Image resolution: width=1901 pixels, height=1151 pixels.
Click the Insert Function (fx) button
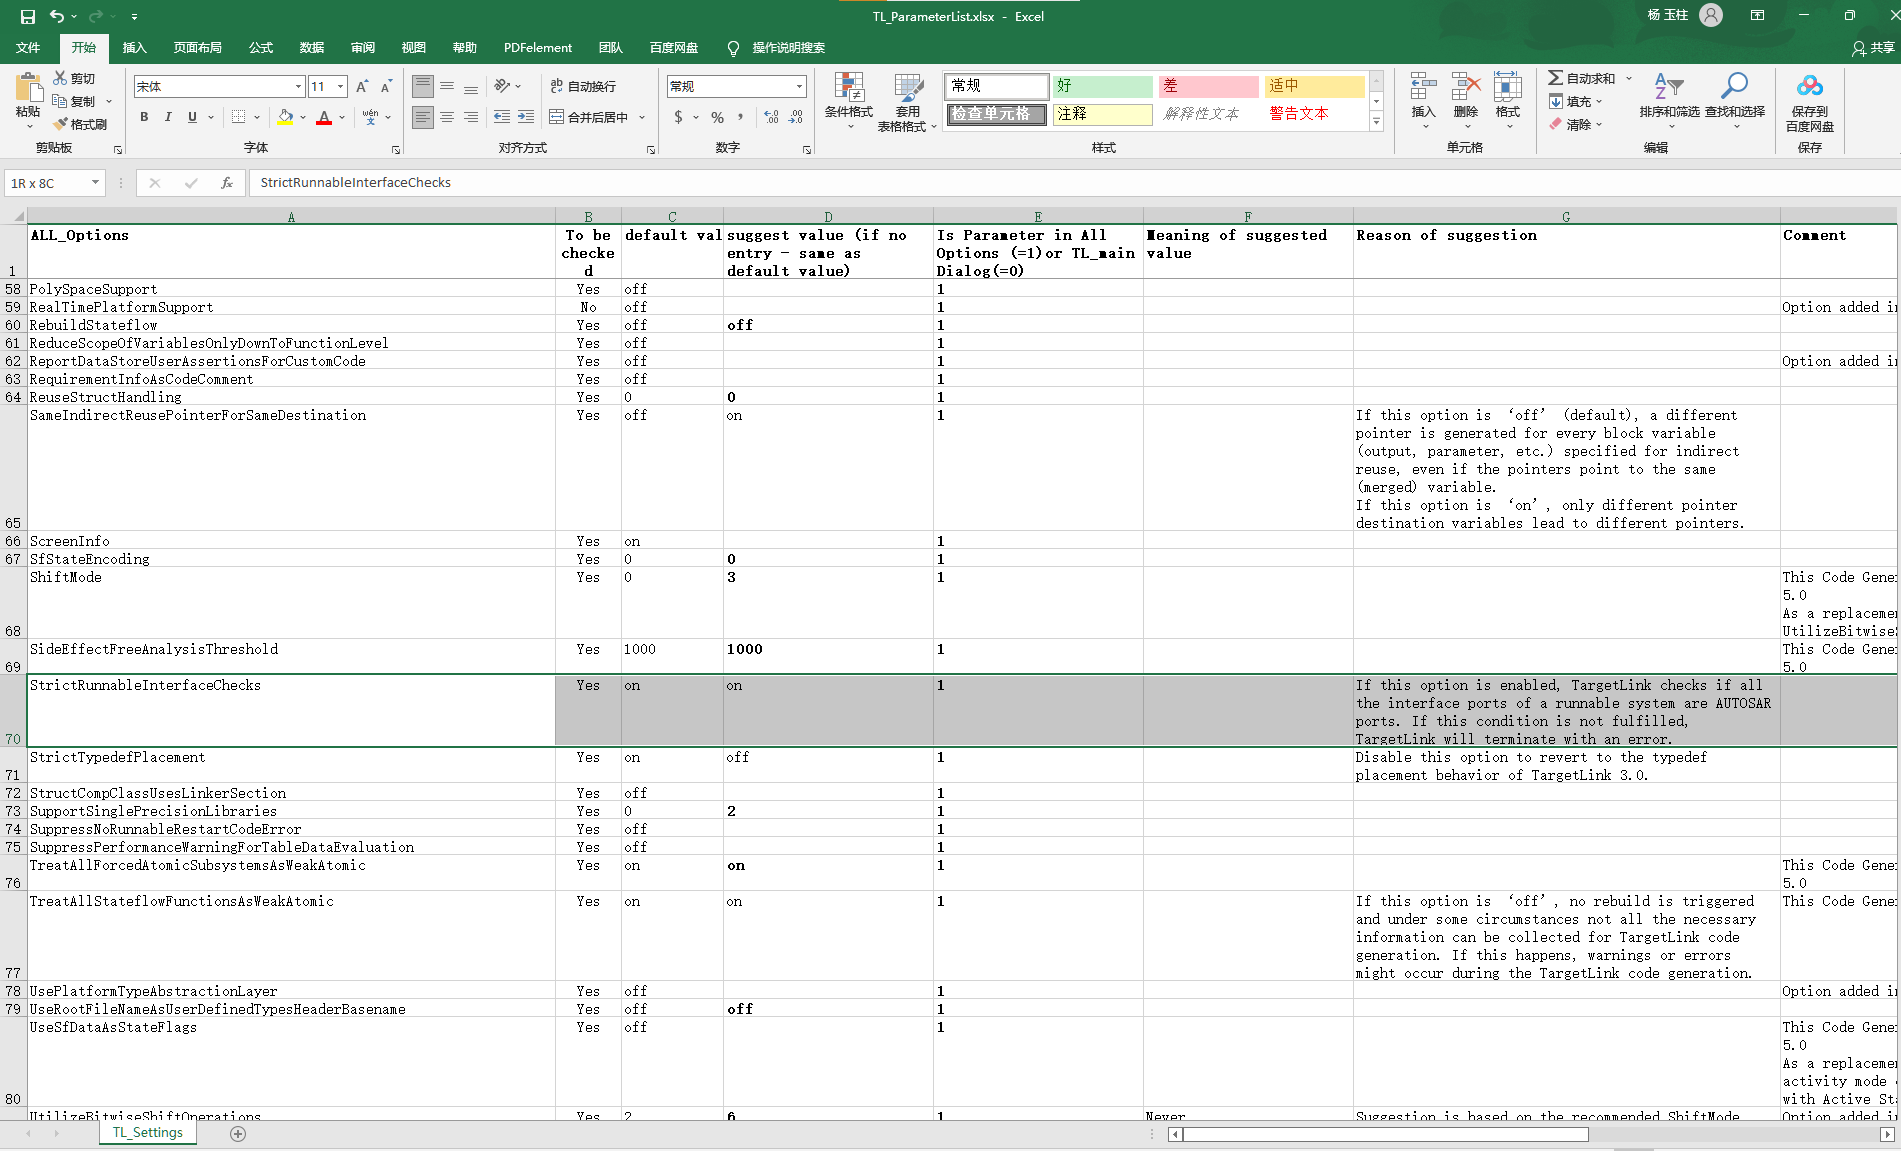click(227, 183)
